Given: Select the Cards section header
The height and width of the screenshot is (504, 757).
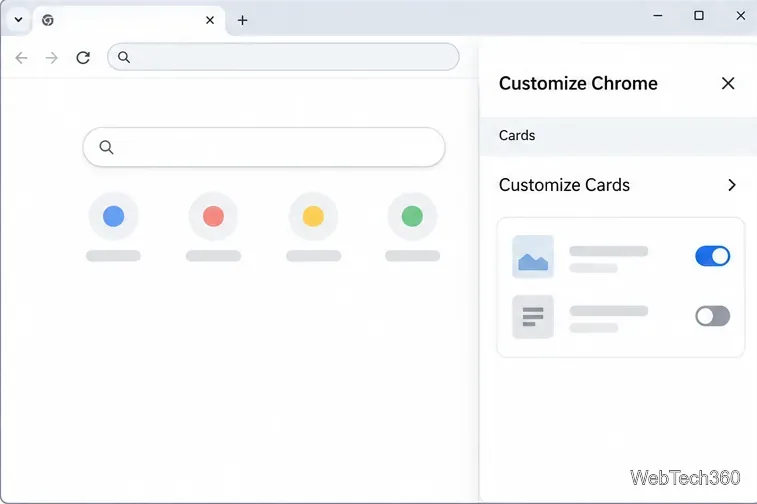Looking at the screenshot, I should click(x=618, y=136).
